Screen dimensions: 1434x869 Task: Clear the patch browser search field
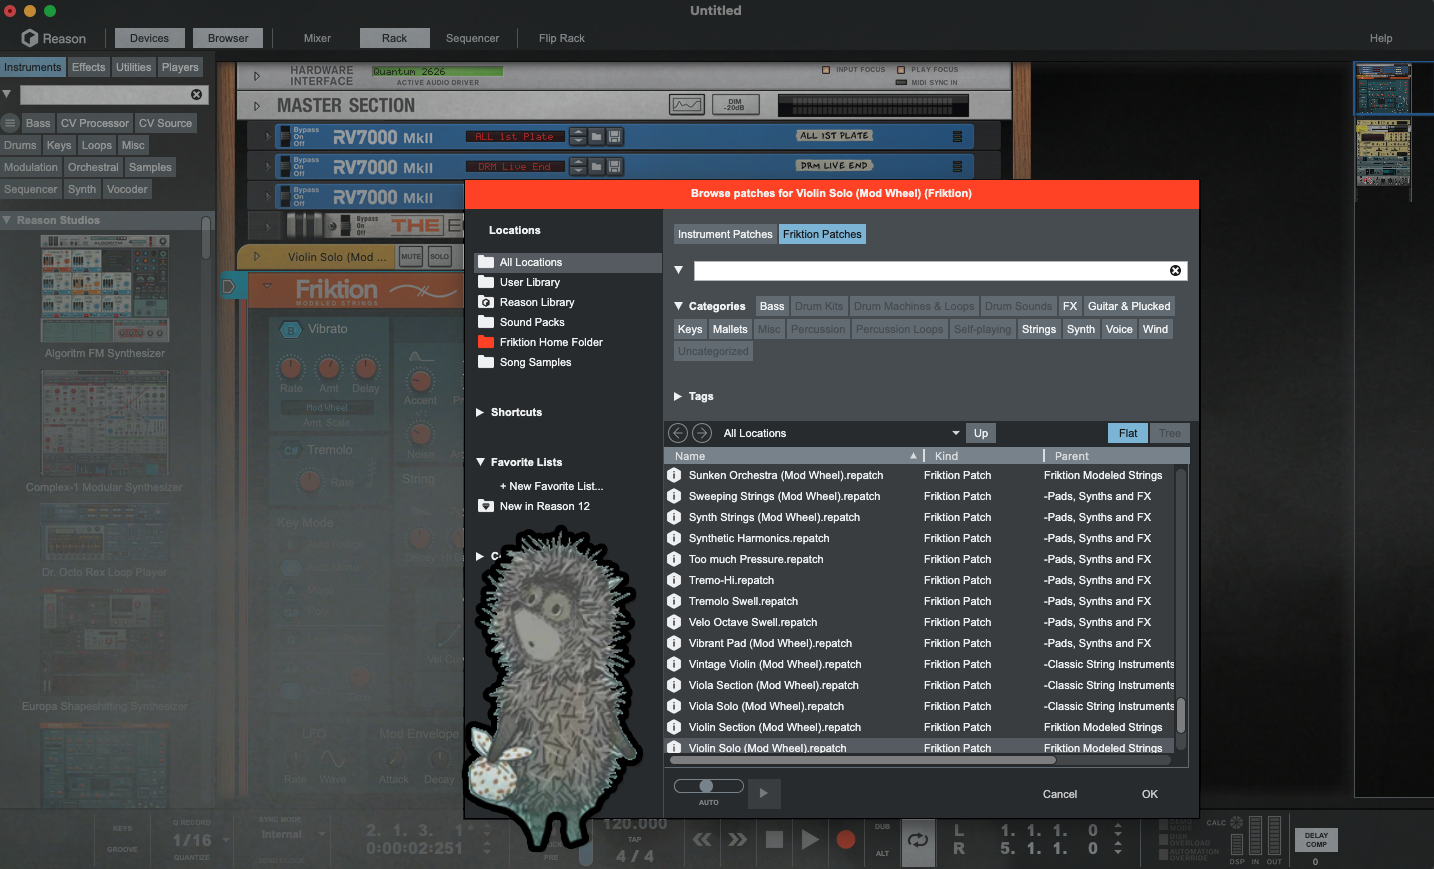click(1175, 271)
